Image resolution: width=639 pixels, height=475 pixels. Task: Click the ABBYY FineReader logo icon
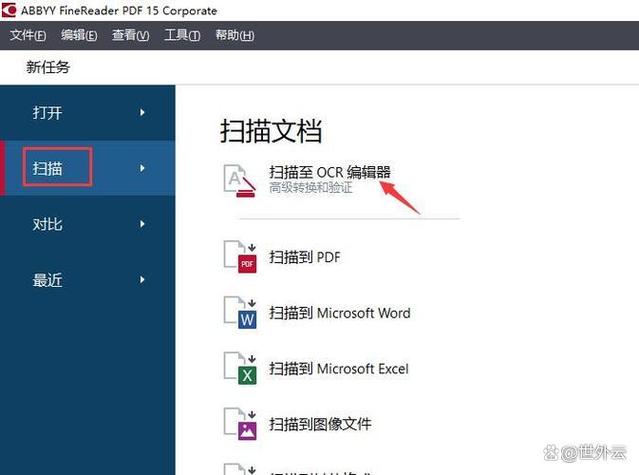coord(9,10)
